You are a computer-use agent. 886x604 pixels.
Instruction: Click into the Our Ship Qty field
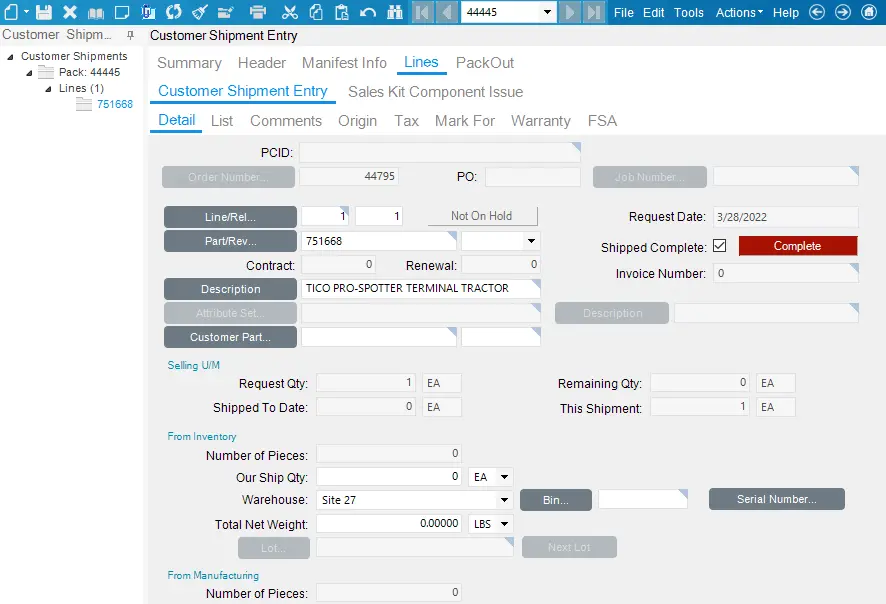coord(389,477)
